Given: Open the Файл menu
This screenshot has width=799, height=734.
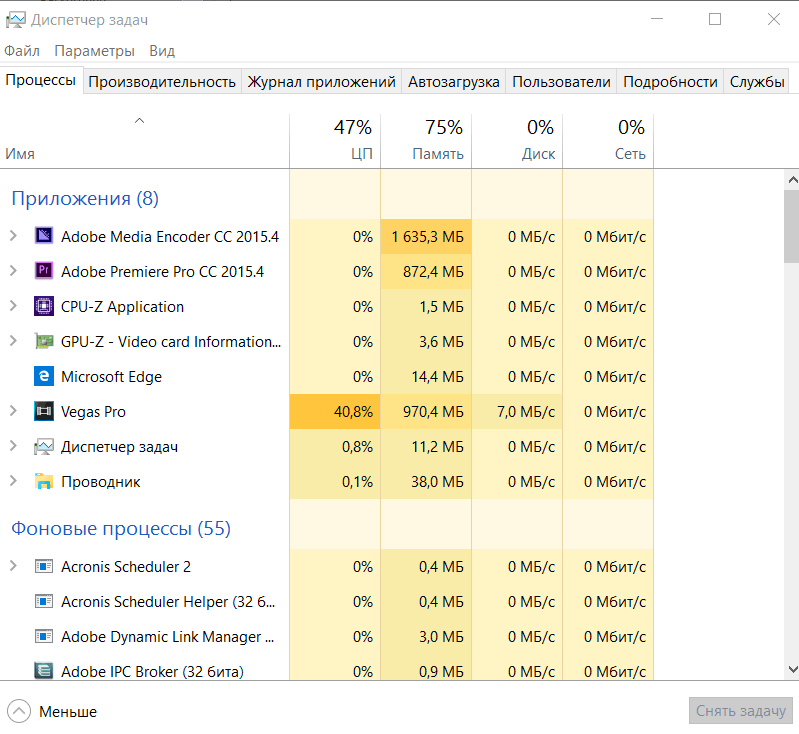Looking at the screenshot, I should click(x=22, y=51).
